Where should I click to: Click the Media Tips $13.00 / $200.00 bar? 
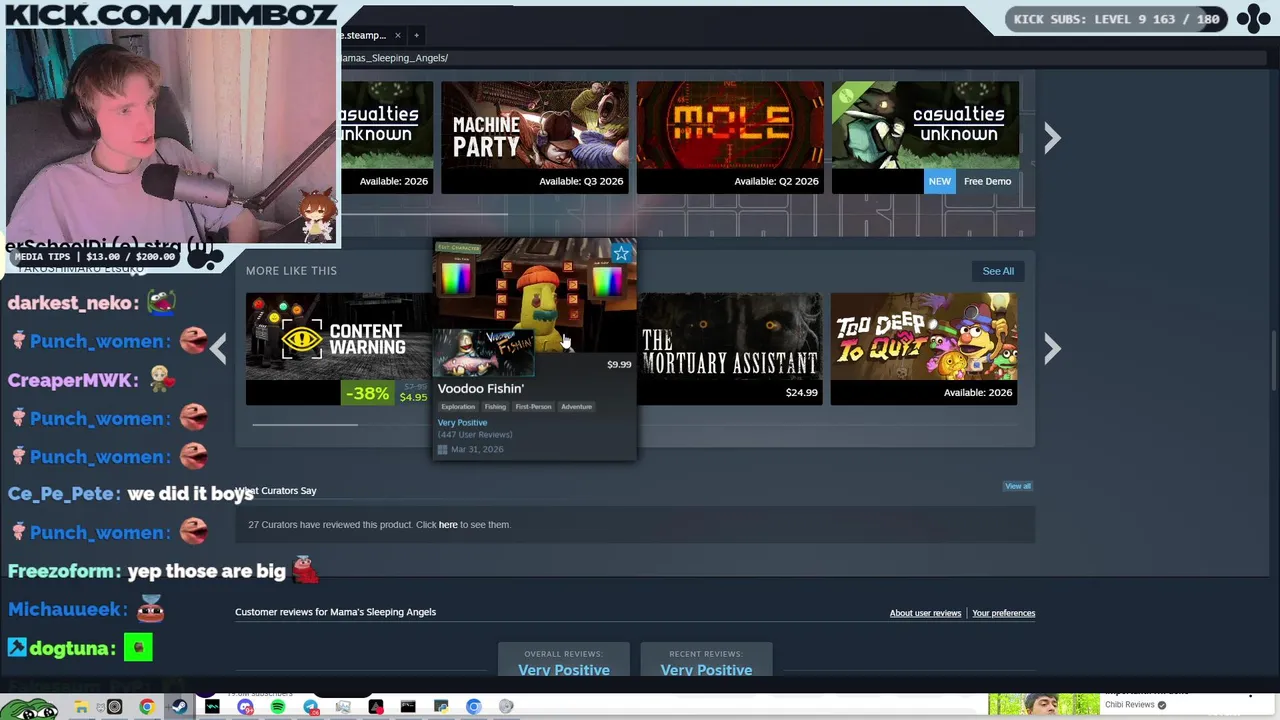95,257
